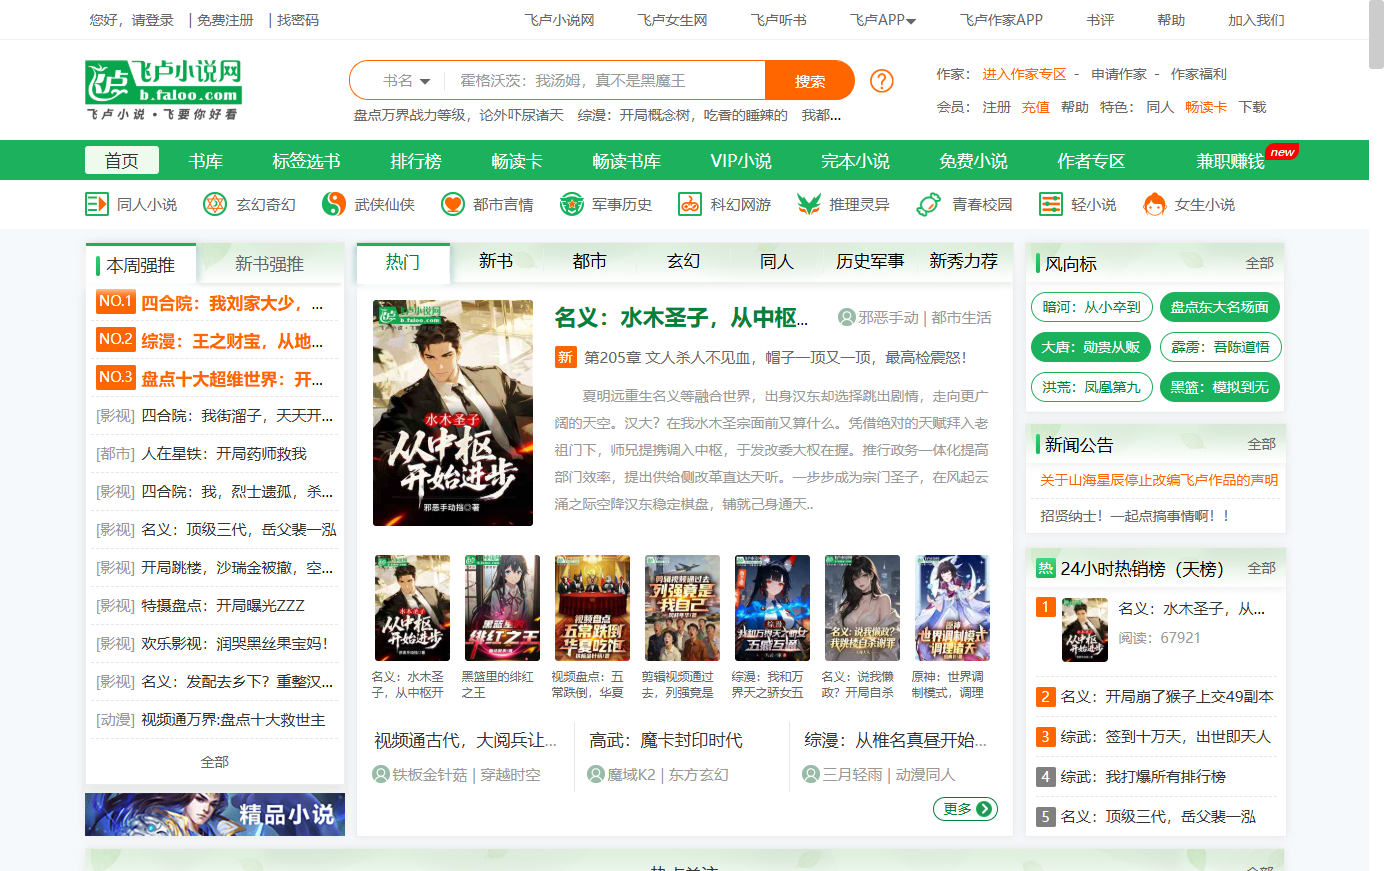Open the 黑篮里的绯红之王 cover thumbnail

click(x=502, y=608)
